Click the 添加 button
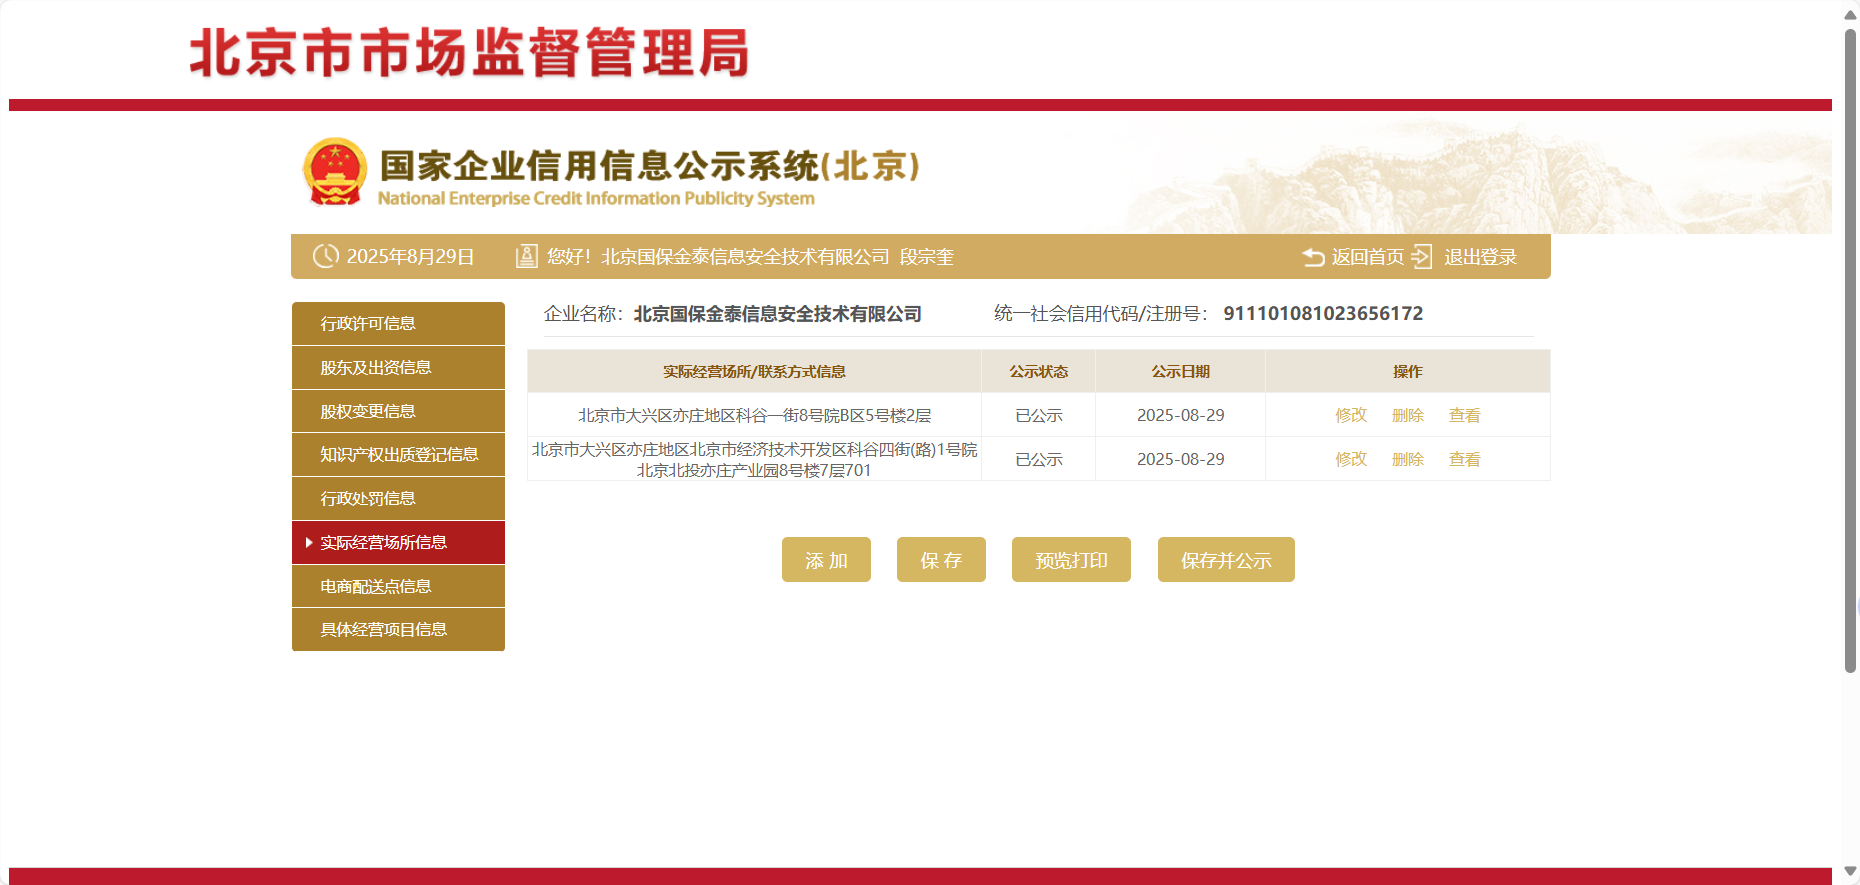This screenshot has width=1860, height=885. tap(826, 560)
